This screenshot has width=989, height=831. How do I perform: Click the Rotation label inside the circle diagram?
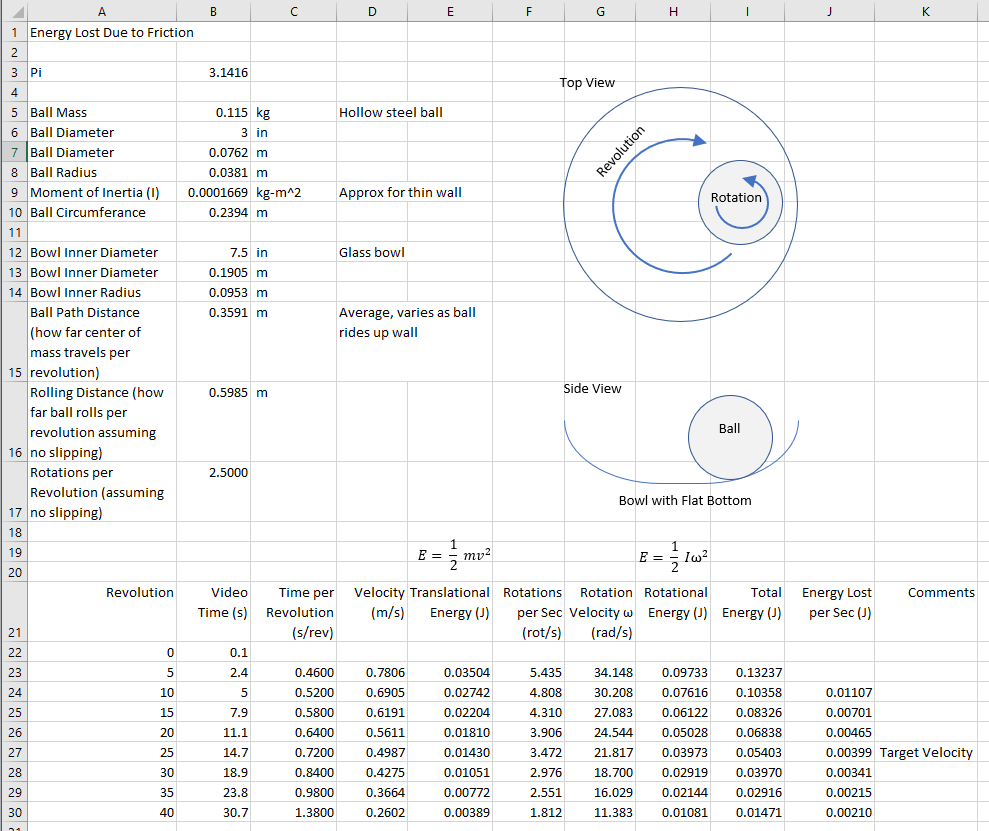[737, 198]
